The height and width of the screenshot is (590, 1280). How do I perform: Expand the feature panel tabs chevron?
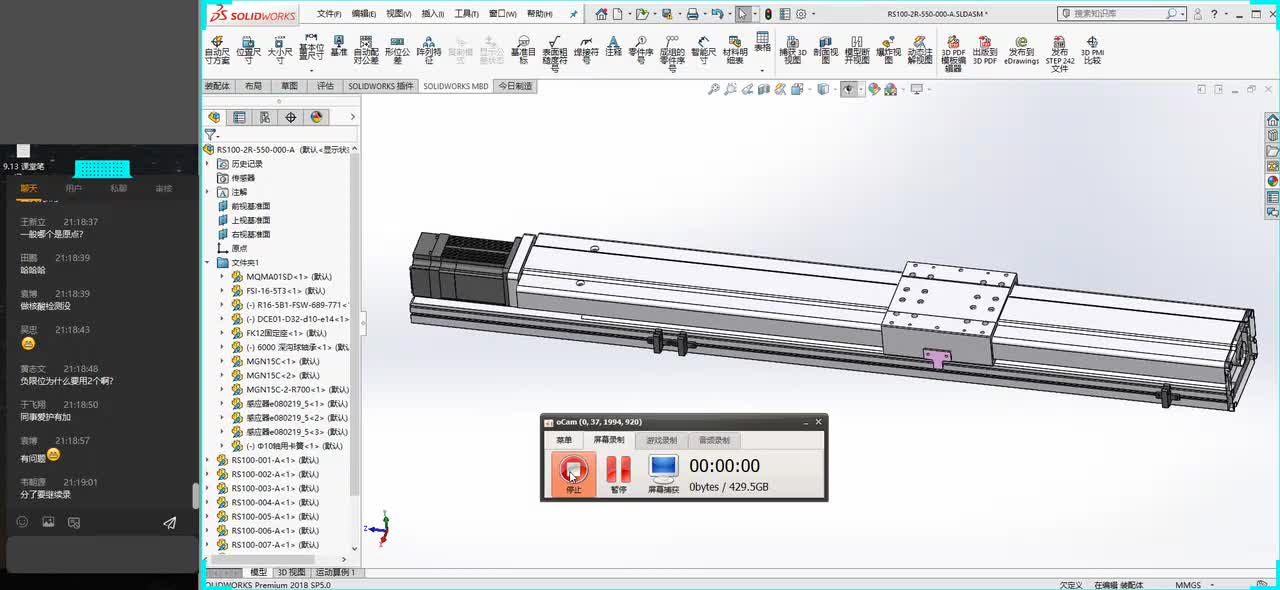(x=352, y=117)
